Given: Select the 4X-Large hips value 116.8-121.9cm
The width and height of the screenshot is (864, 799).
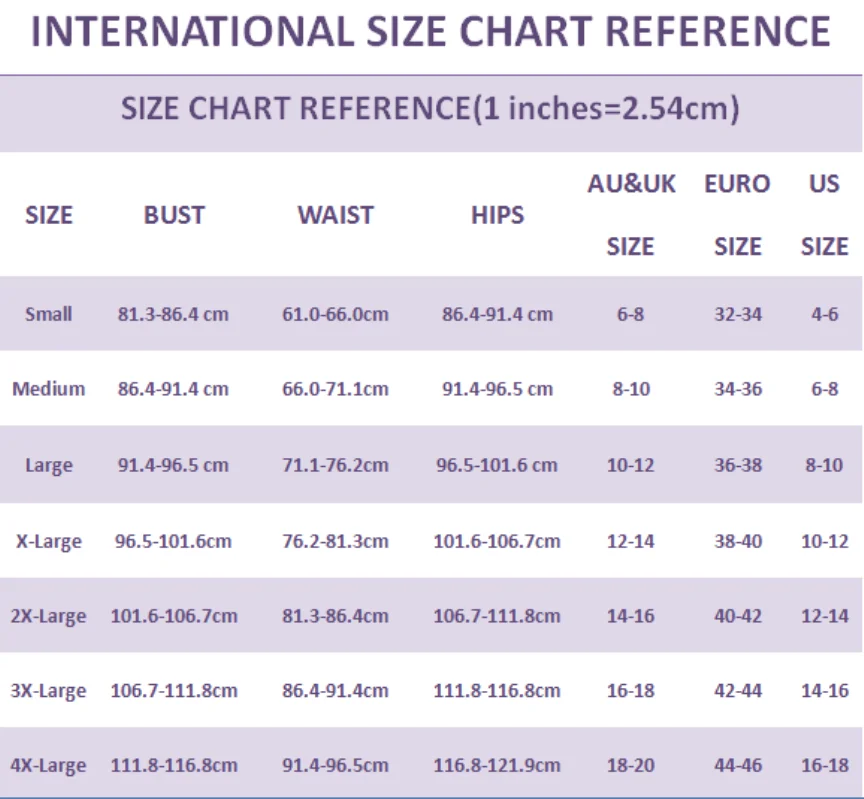Looking at the screenshot, I should point(497,766).
